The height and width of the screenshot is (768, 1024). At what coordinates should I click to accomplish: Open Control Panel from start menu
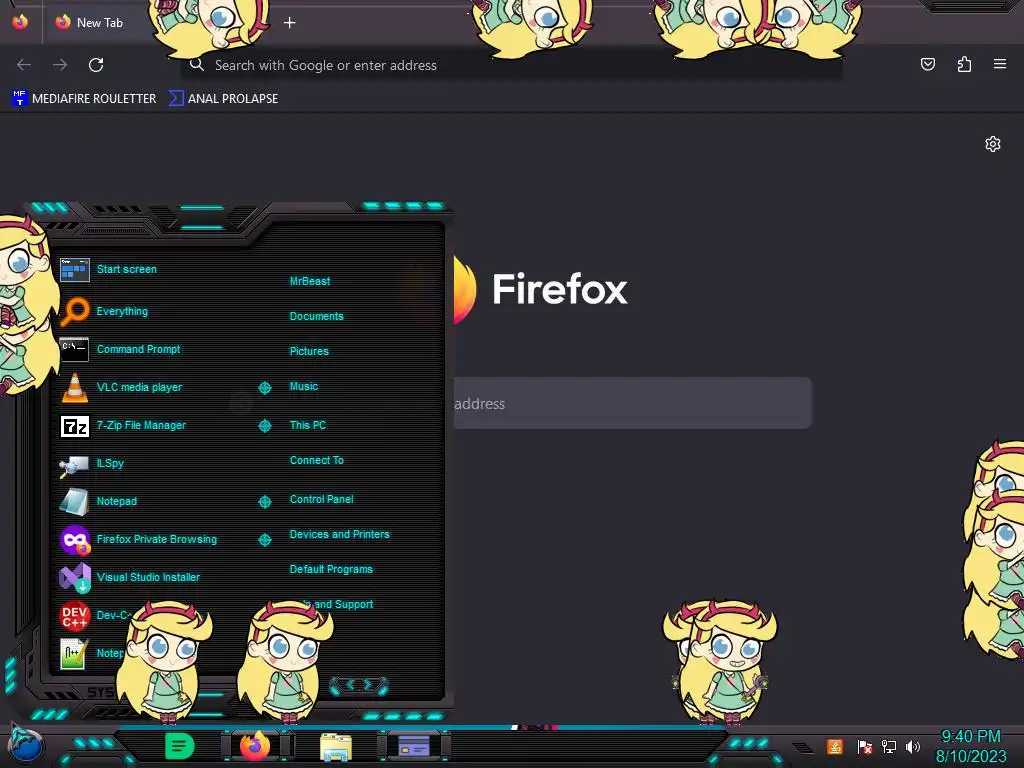[321, 500]
